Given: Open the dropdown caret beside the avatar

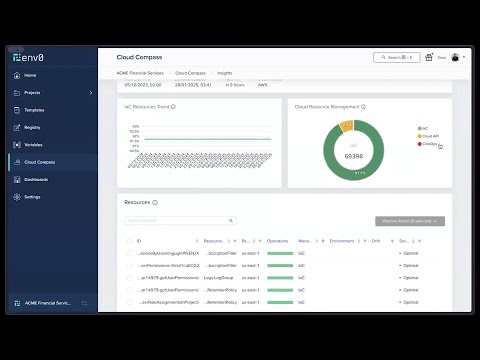Looking at the screenshot, I should (x=464, y=57).
